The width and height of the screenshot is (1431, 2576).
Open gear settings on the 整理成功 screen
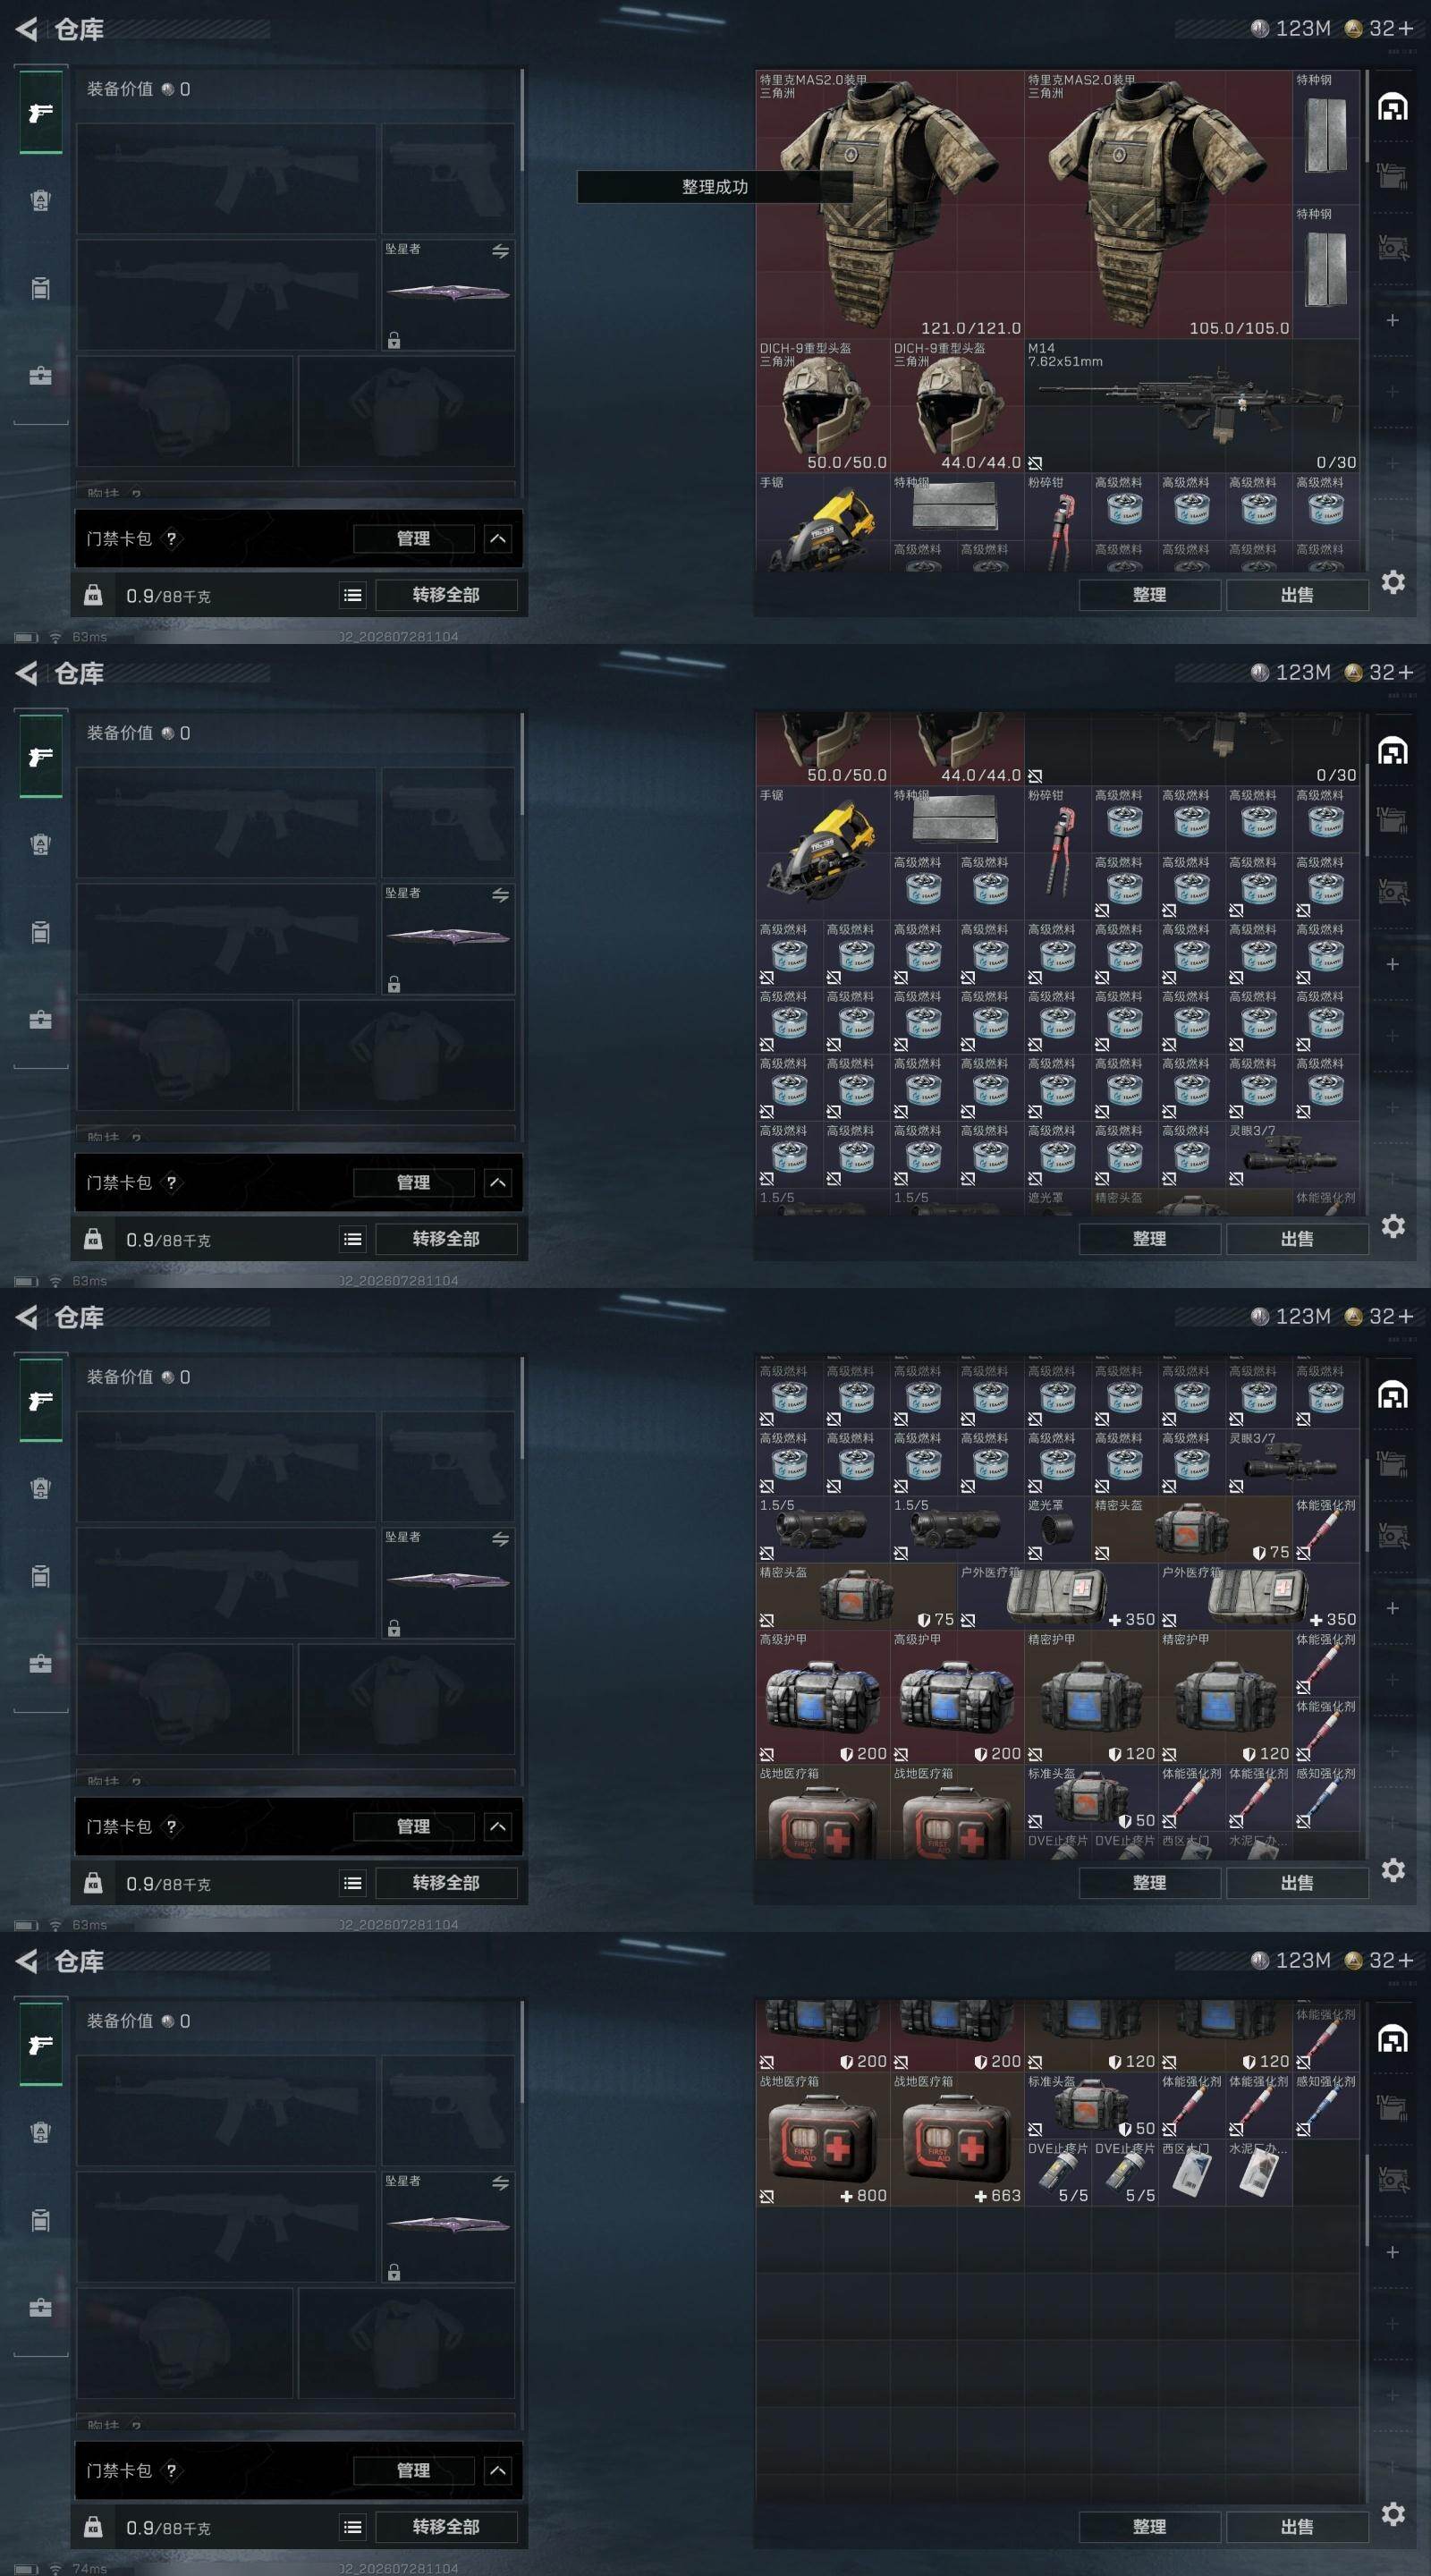(x=1393, y=582)
